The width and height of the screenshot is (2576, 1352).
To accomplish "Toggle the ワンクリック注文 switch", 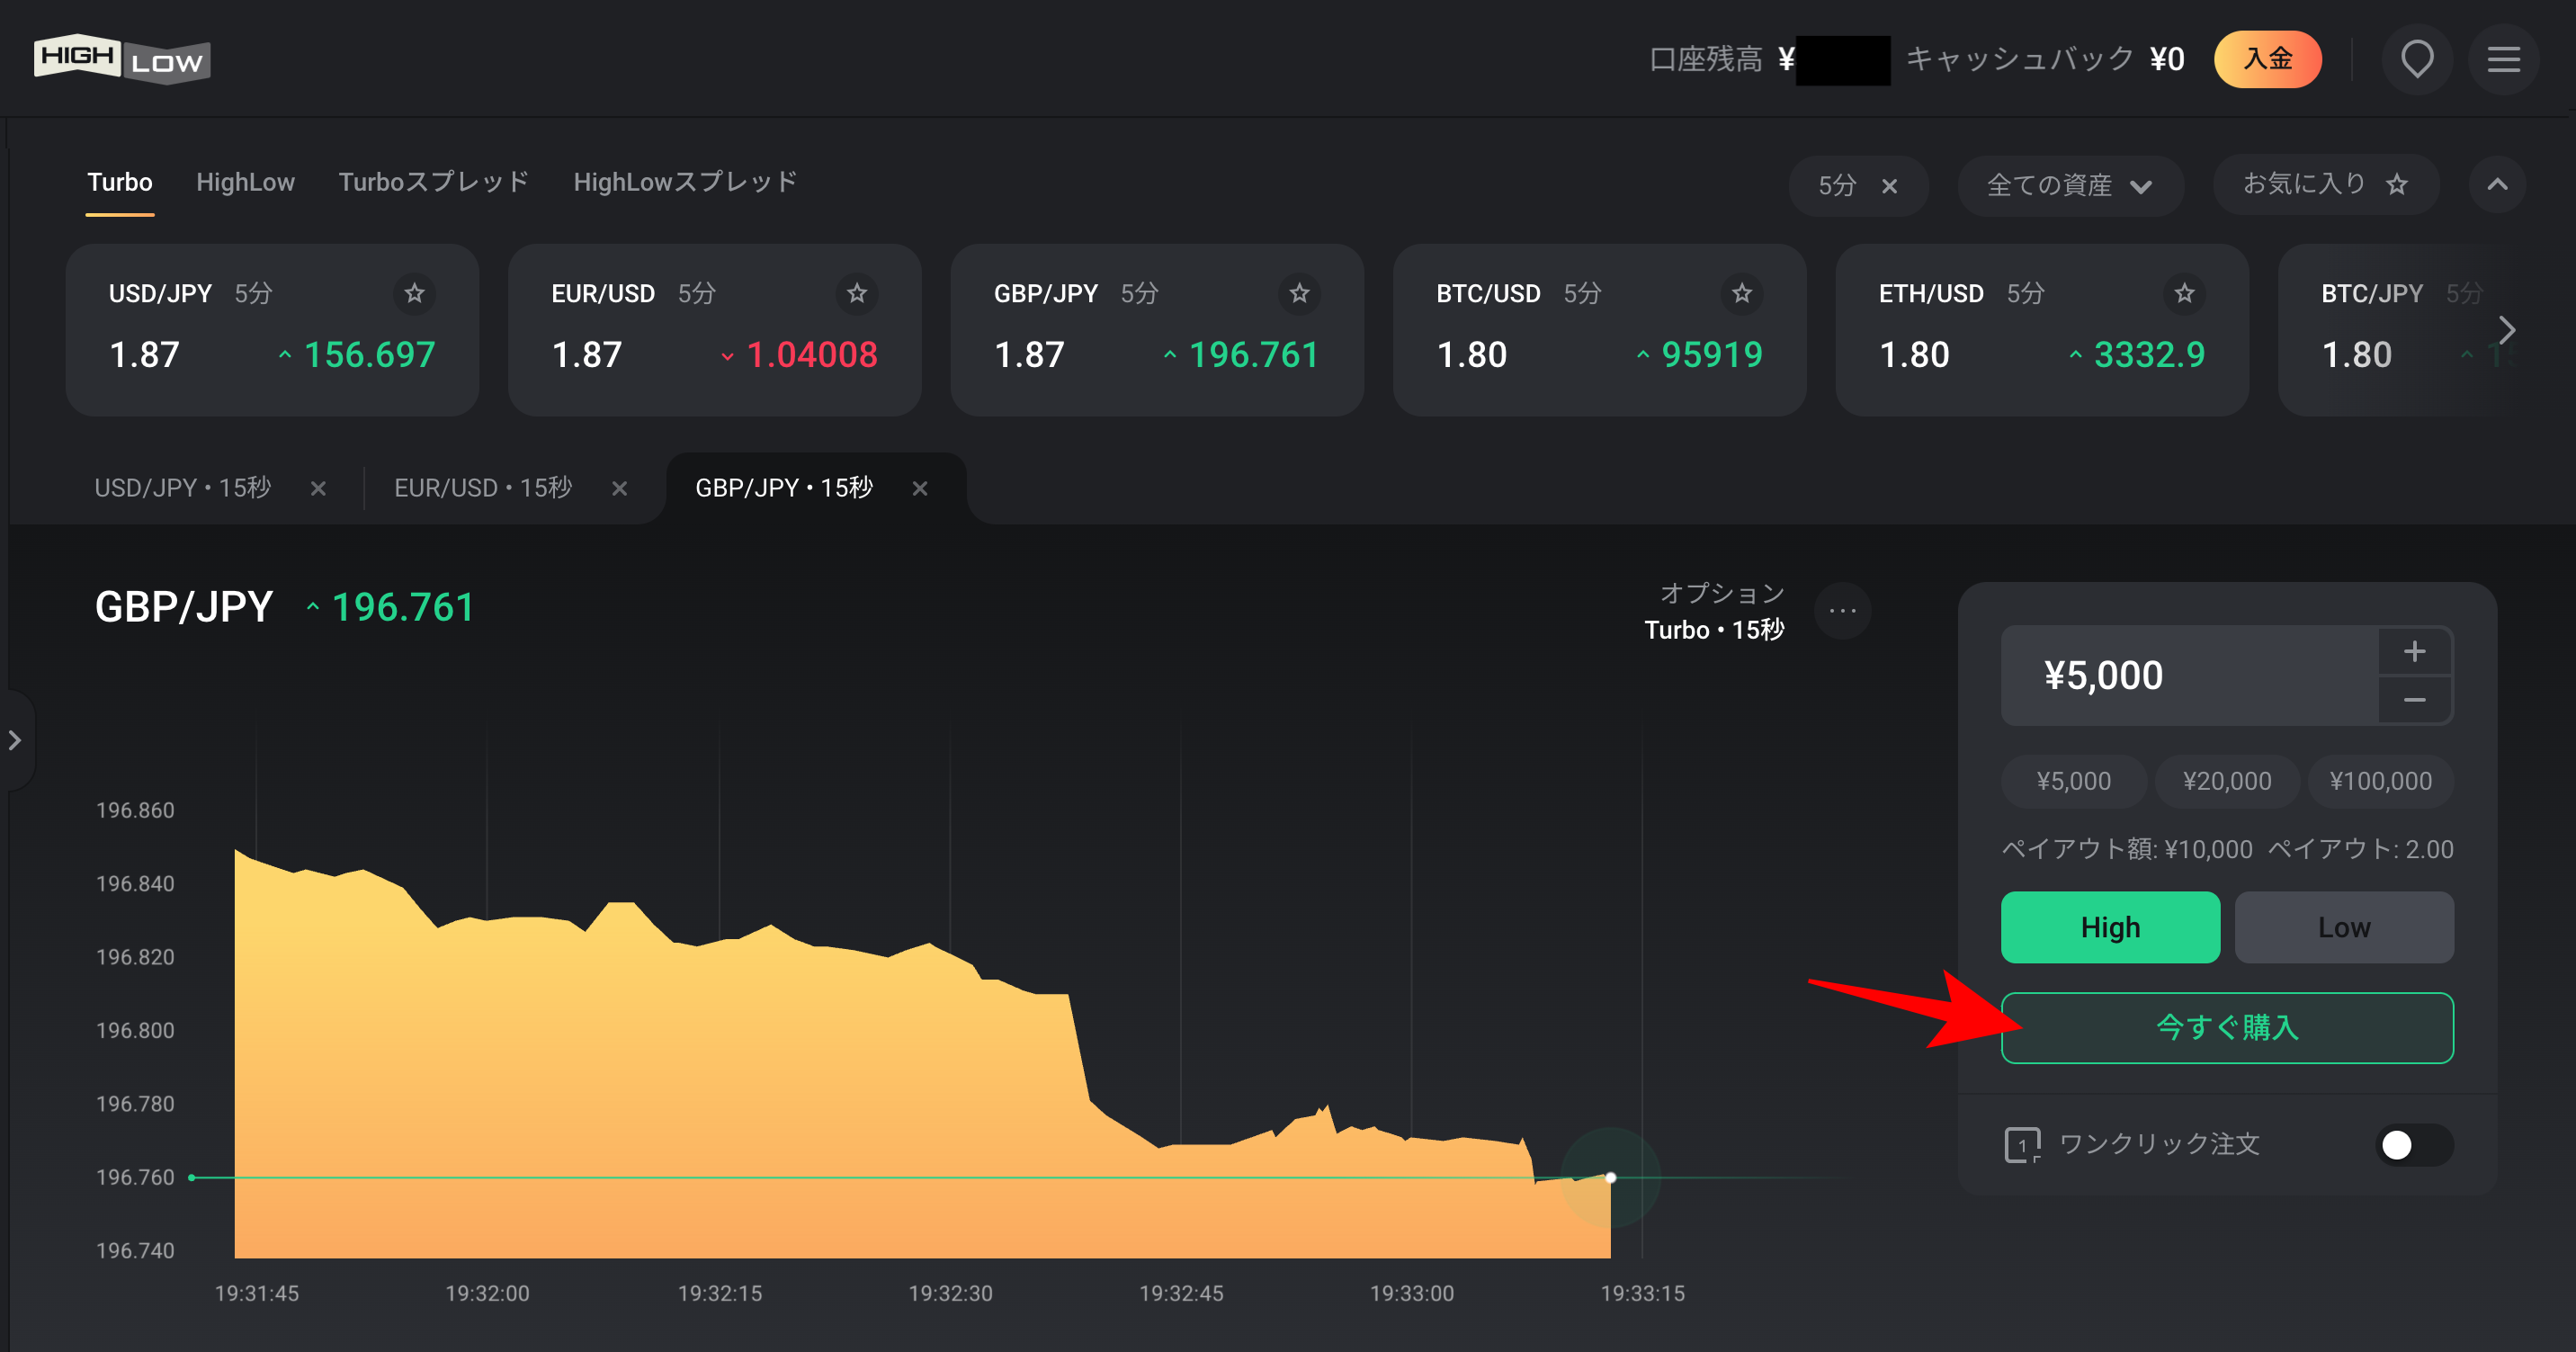I will click(2413, 1144).
